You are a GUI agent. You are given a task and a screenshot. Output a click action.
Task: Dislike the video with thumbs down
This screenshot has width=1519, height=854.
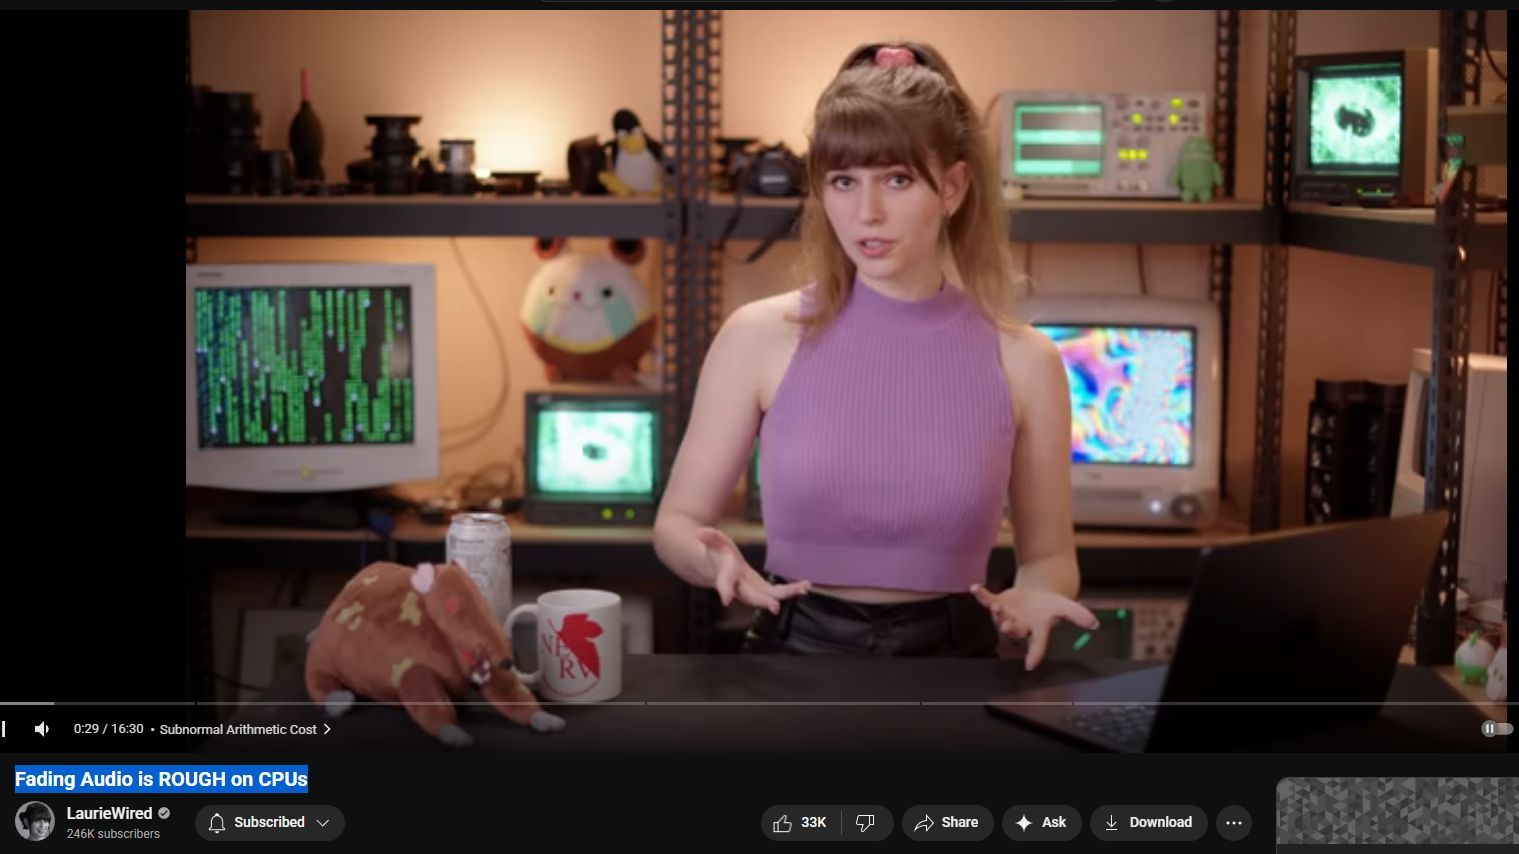(x=866, y=822)
